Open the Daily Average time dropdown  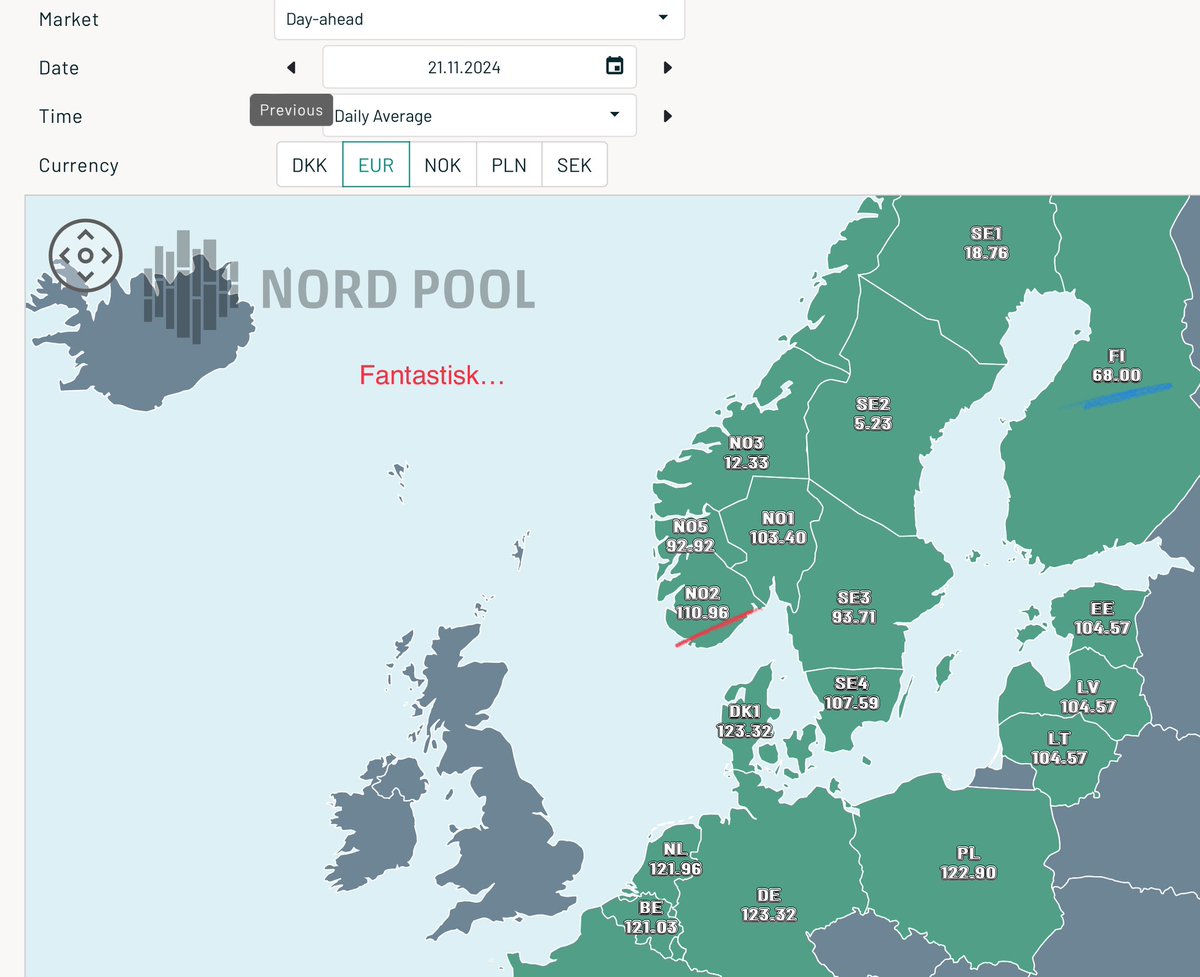479,116
